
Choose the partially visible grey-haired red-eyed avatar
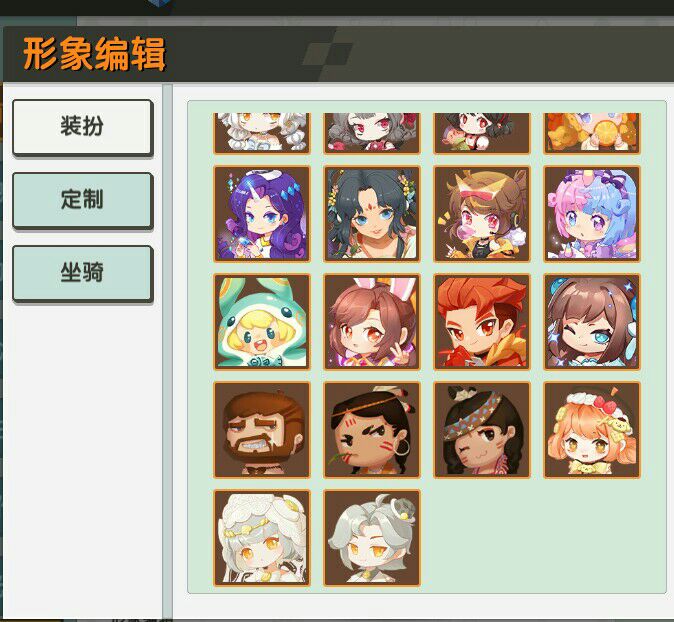tap(372, 133)
